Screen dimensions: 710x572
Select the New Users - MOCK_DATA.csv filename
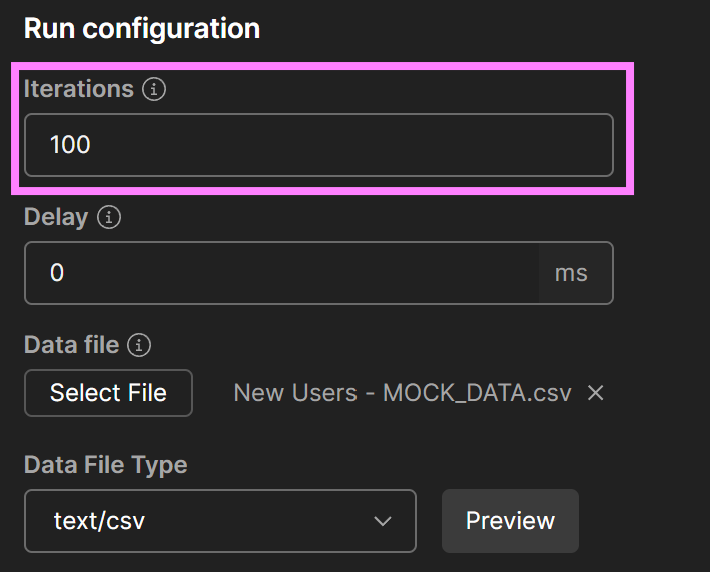coord(403,393)
